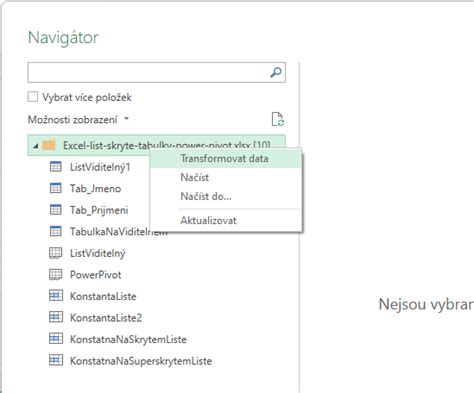Click the table icon beside Tab_Prijmeni

point(55,210)
